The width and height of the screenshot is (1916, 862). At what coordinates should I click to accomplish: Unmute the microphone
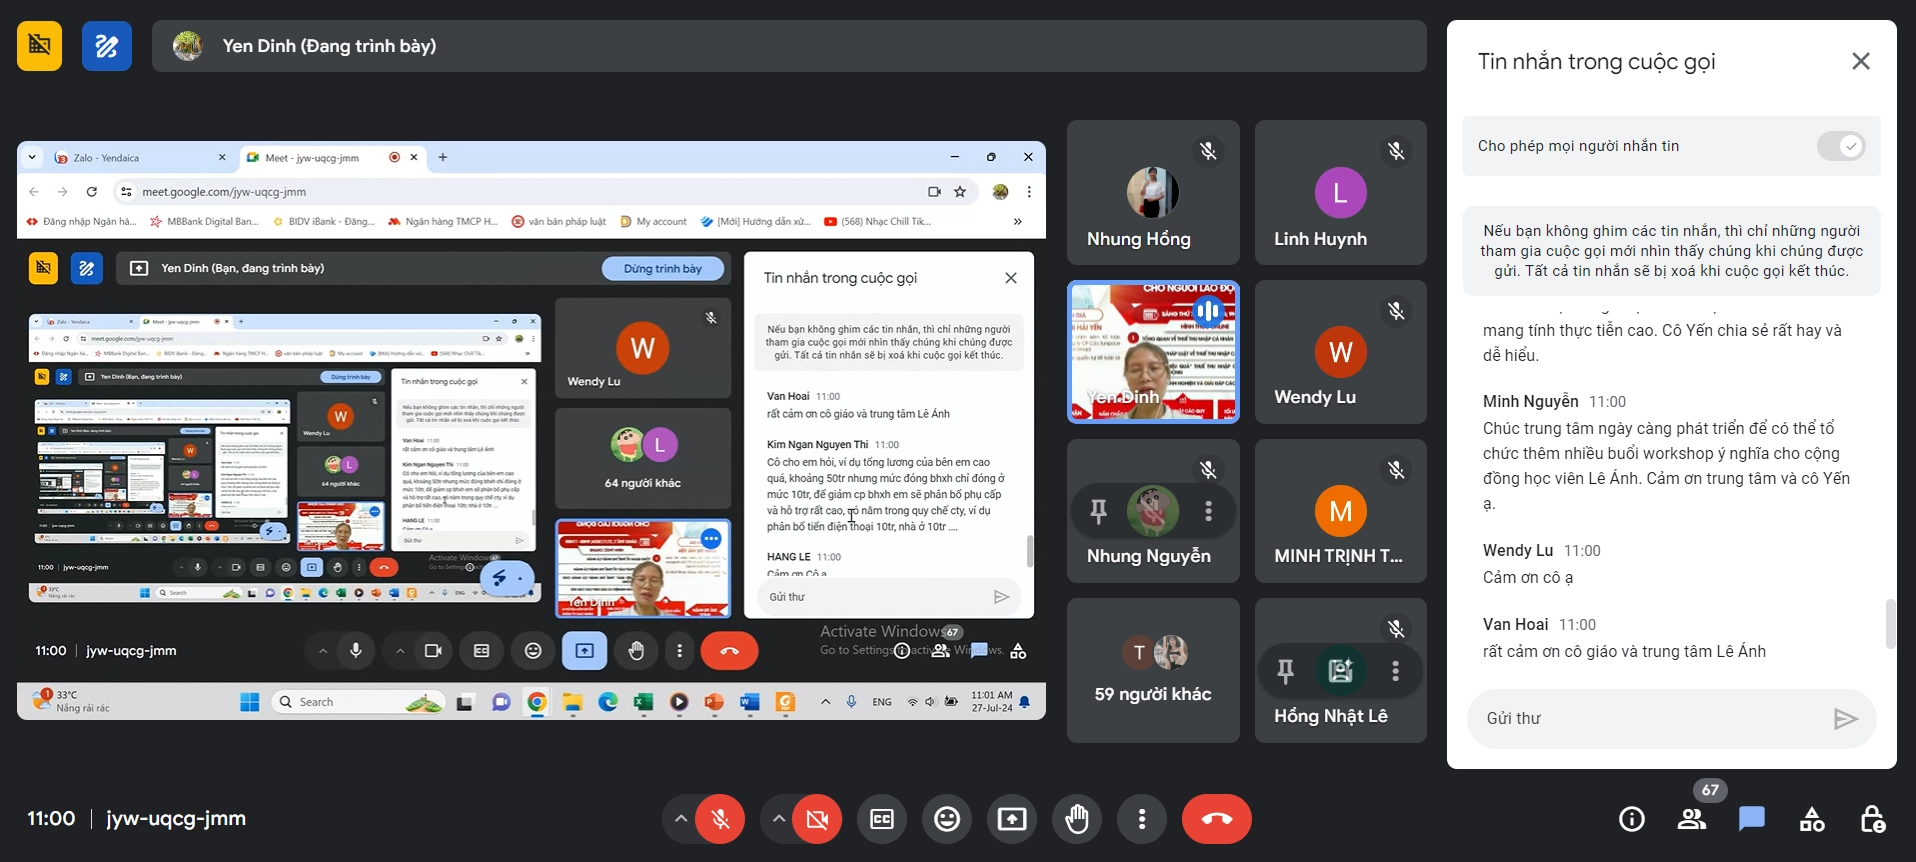[720, 820]
